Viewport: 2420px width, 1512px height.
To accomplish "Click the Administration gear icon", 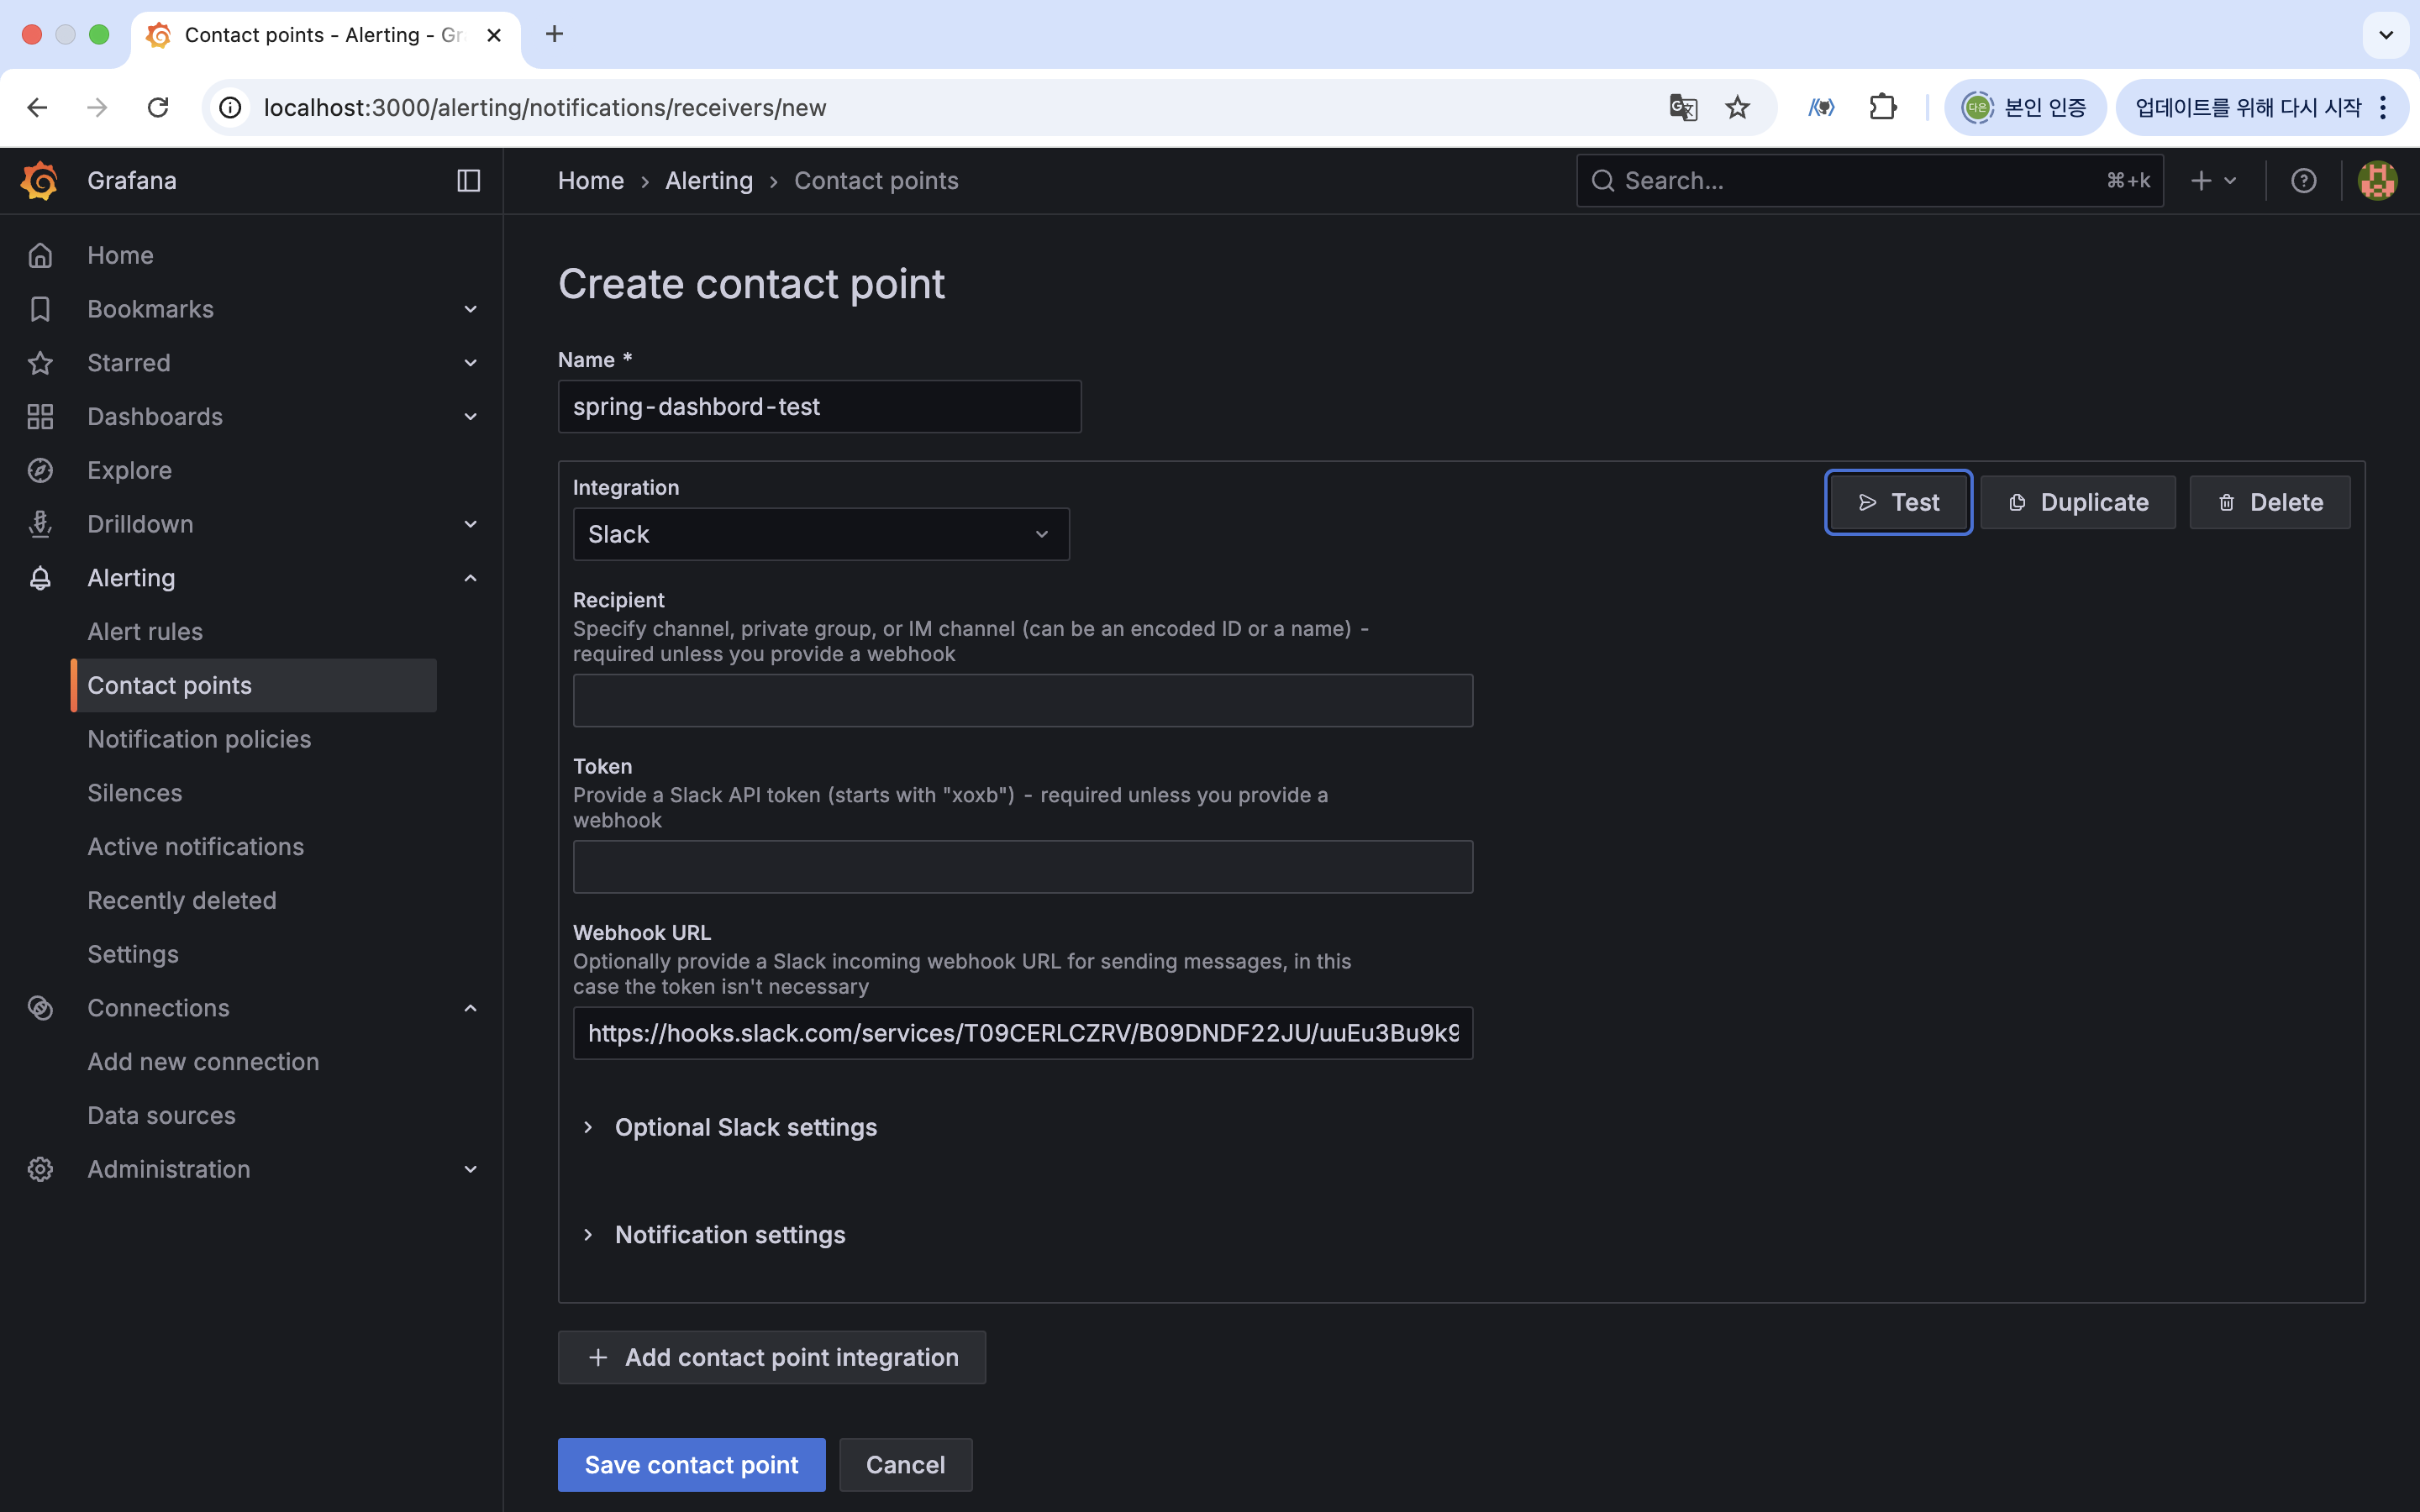I will click(x=40, y=1169).
